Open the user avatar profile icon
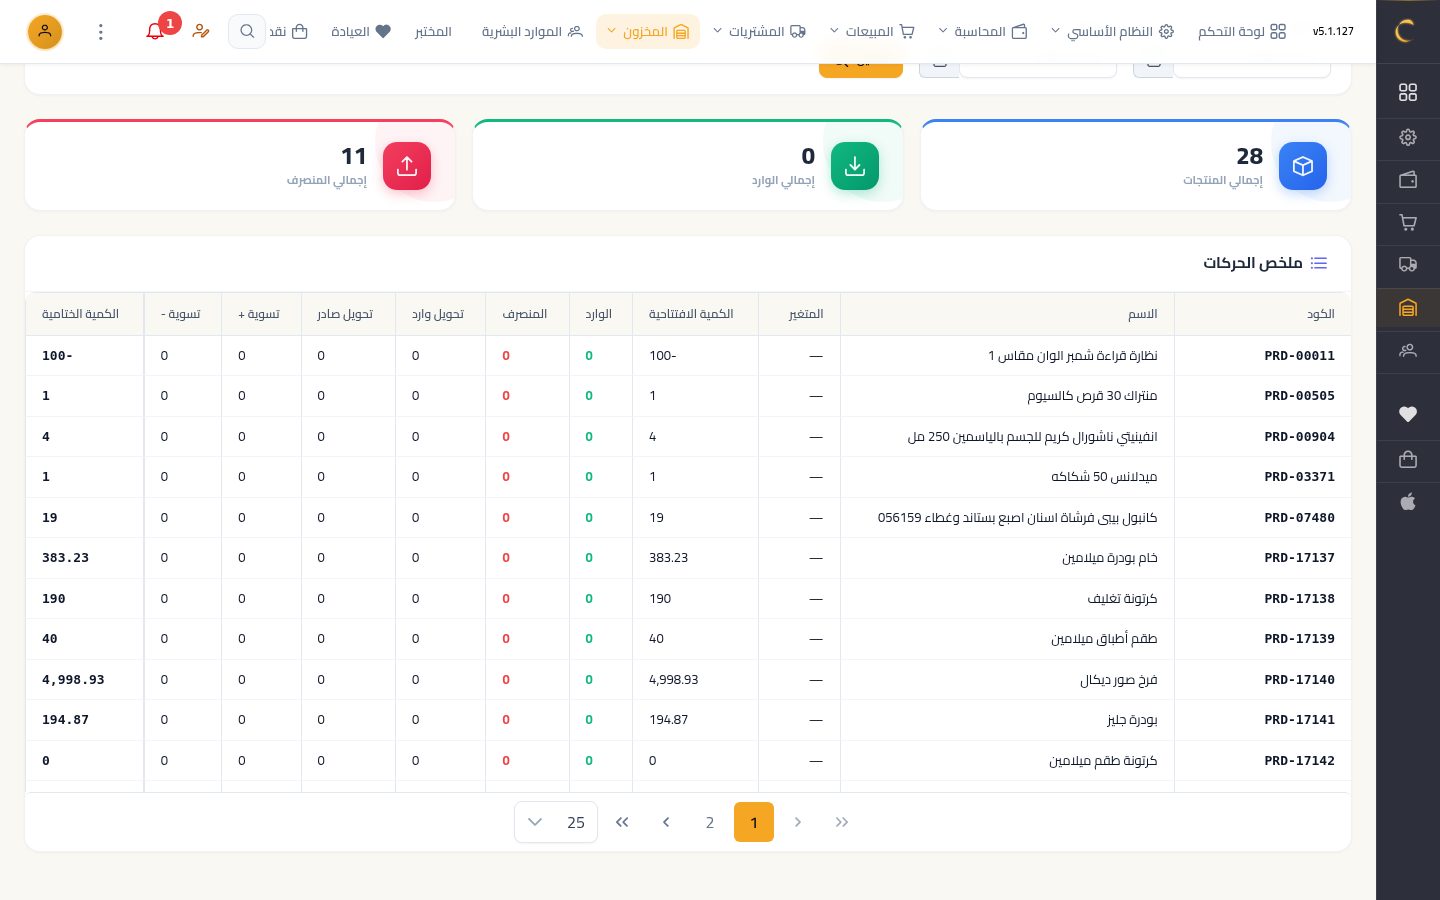This screenshot has height=900, width=1440. coord(45,32)
